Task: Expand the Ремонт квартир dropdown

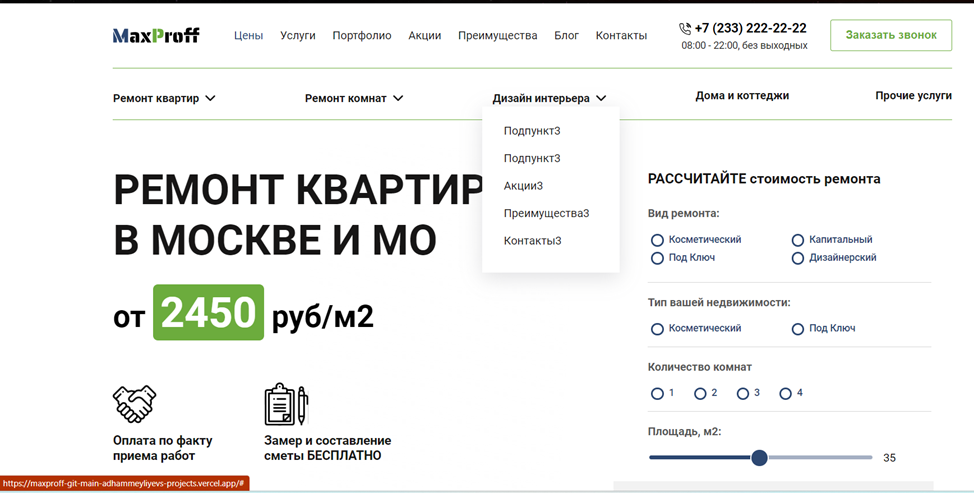Action: tap(164, 98)
